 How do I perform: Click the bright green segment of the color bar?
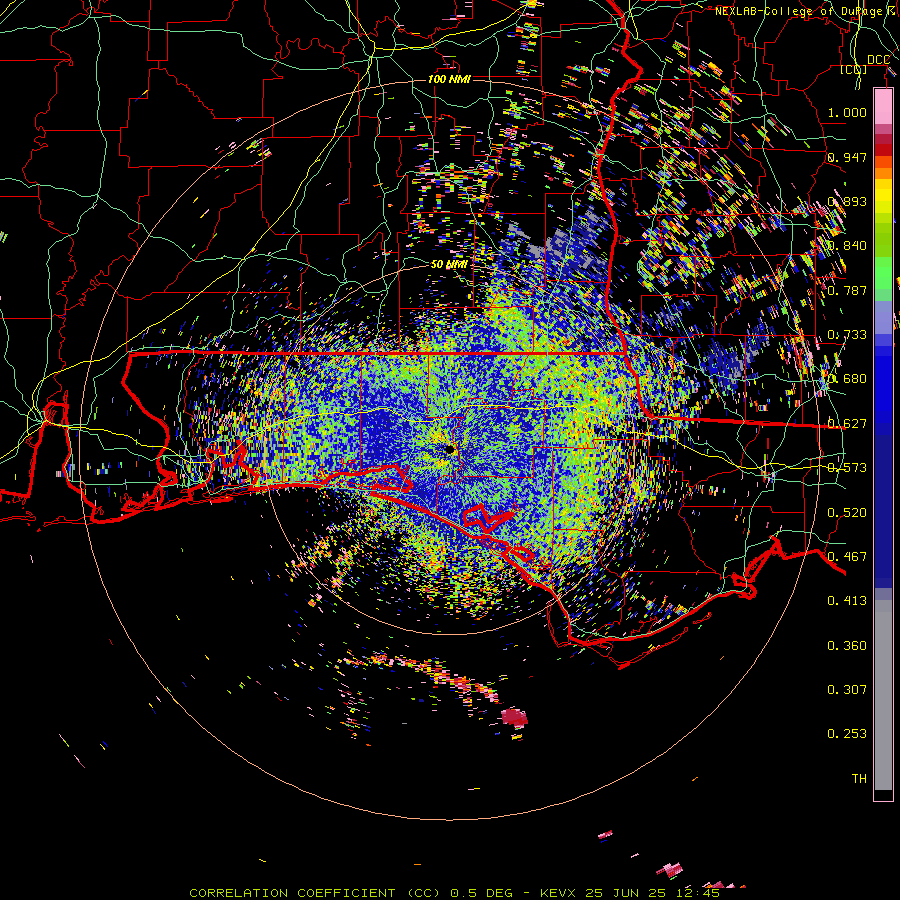coord(883,273)
